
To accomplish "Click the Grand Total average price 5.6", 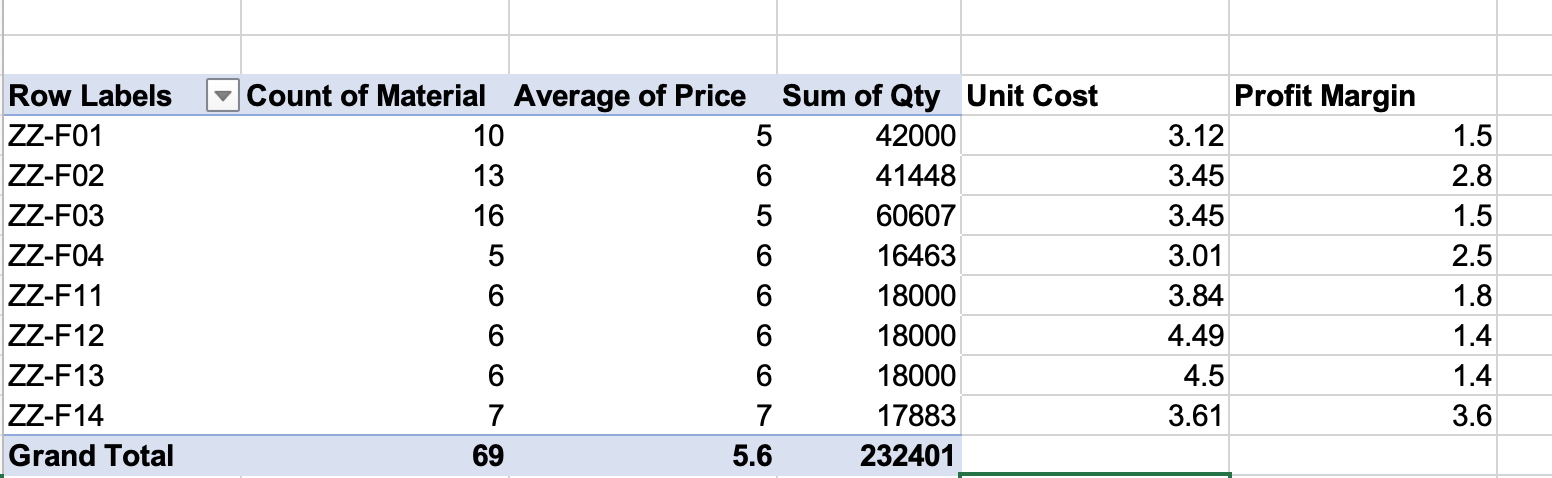I will (753, 456).
